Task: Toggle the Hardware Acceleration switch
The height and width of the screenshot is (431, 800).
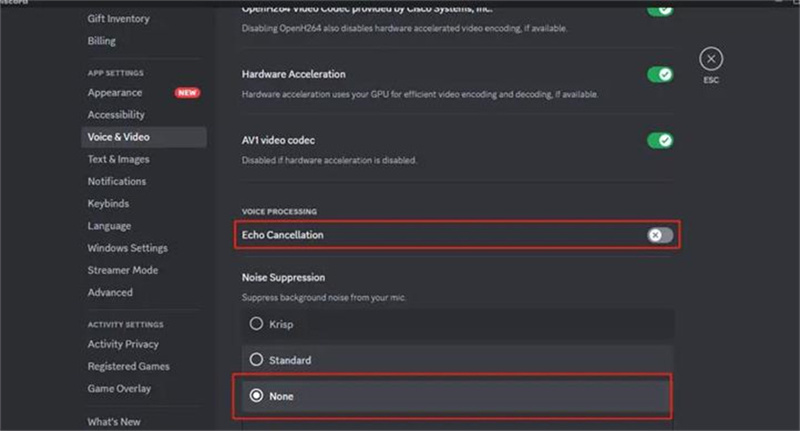Action: click(660, 75)
